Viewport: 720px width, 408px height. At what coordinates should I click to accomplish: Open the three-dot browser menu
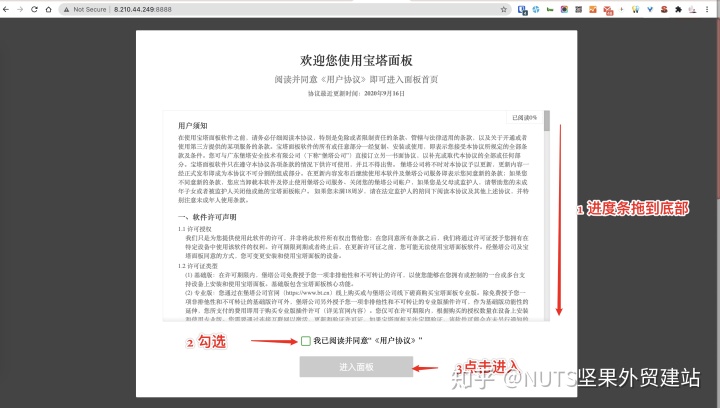[x=707, y=9]
